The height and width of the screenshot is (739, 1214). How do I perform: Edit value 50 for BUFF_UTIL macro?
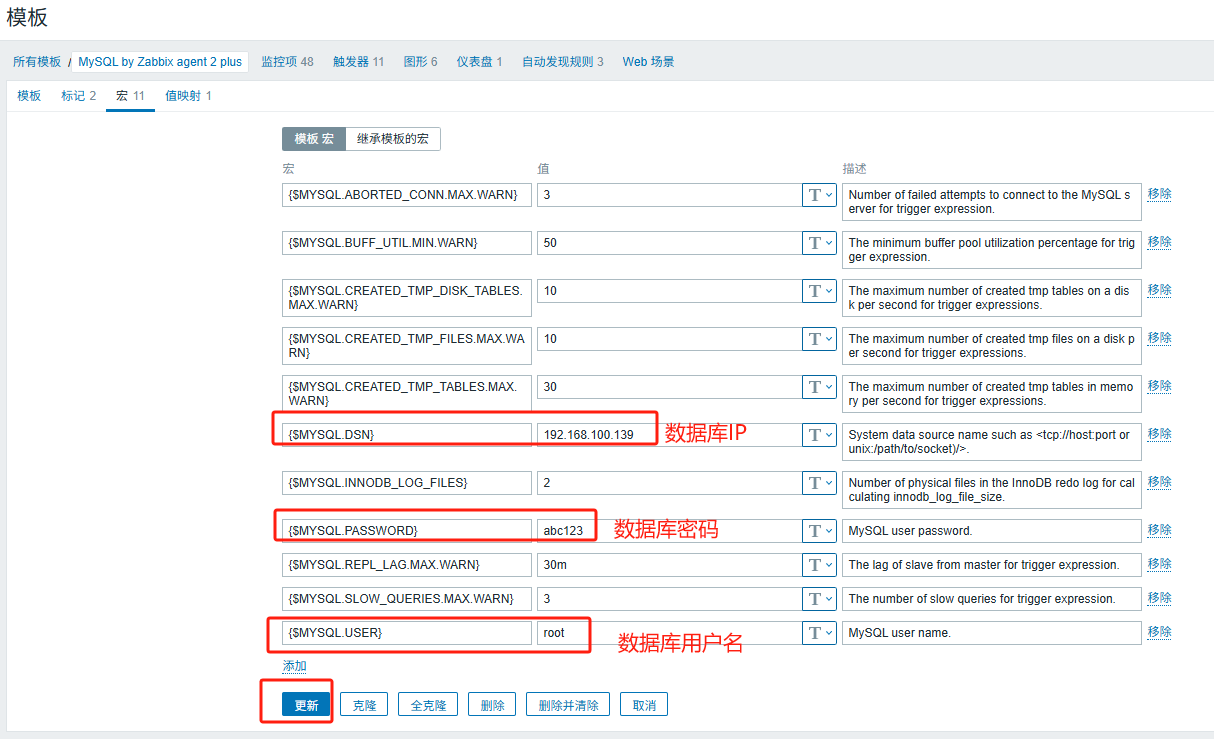coord(669,243)
